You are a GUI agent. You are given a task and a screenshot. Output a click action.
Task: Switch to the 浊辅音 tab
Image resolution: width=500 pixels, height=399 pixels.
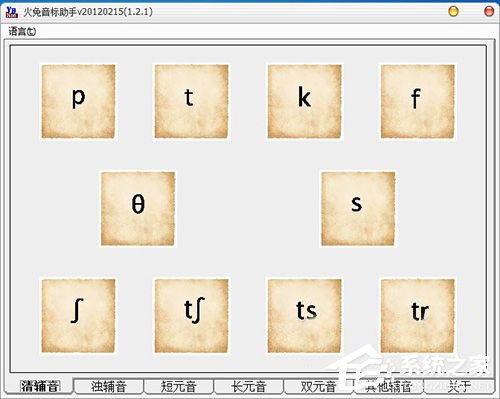point(109,387)
